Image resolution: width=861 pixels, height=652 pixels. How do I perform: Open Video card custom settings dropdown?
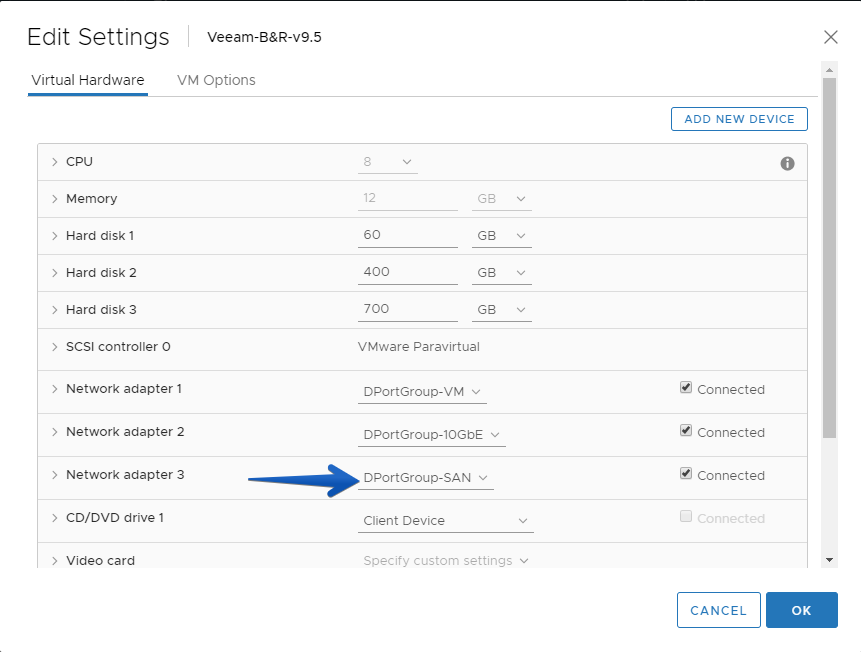pos(445,560)
